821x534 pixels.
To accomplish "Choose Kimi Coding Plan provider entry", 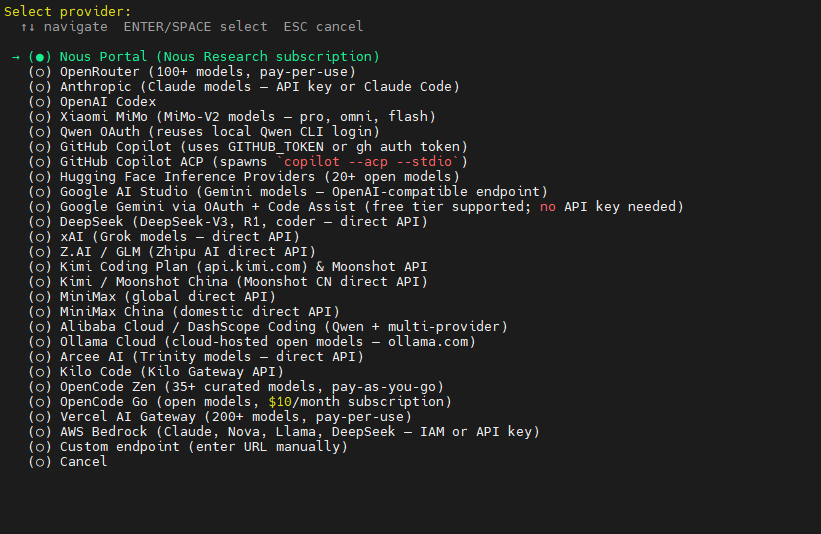I will tap(228, 267).
